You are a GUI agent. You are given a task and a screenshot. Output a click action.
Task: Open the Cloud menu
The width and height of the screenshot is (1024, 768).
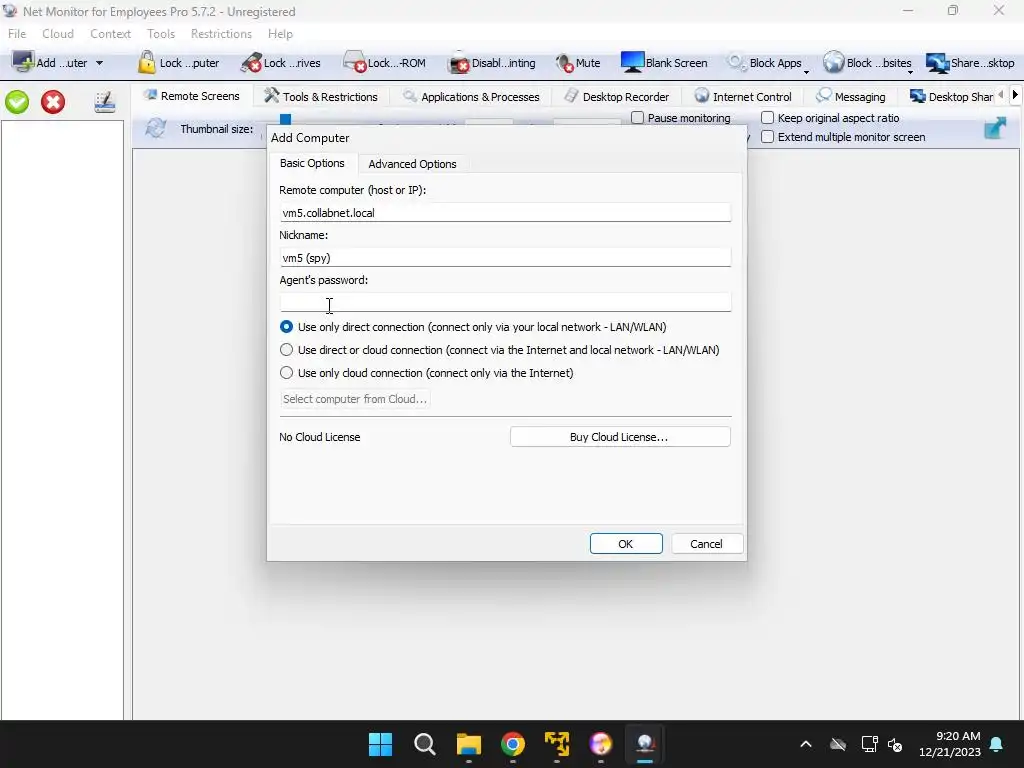[x=58, y=33]
